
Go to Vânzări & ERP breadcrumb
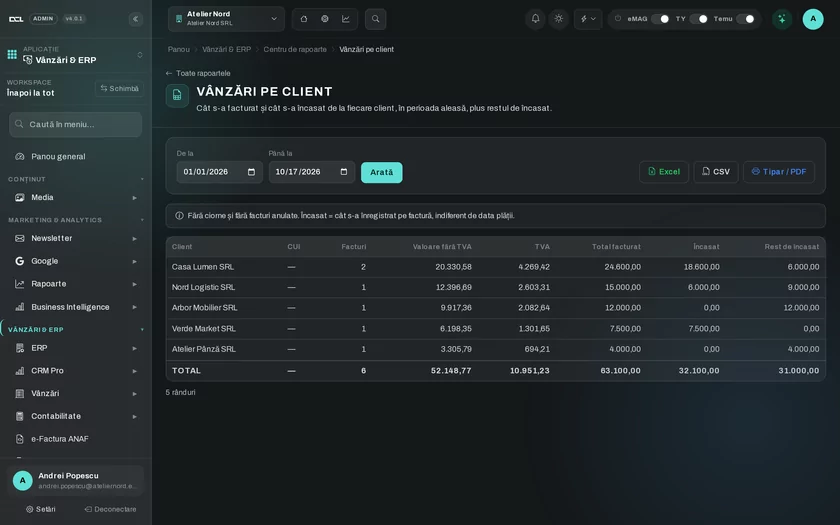(x=226, y=49)
